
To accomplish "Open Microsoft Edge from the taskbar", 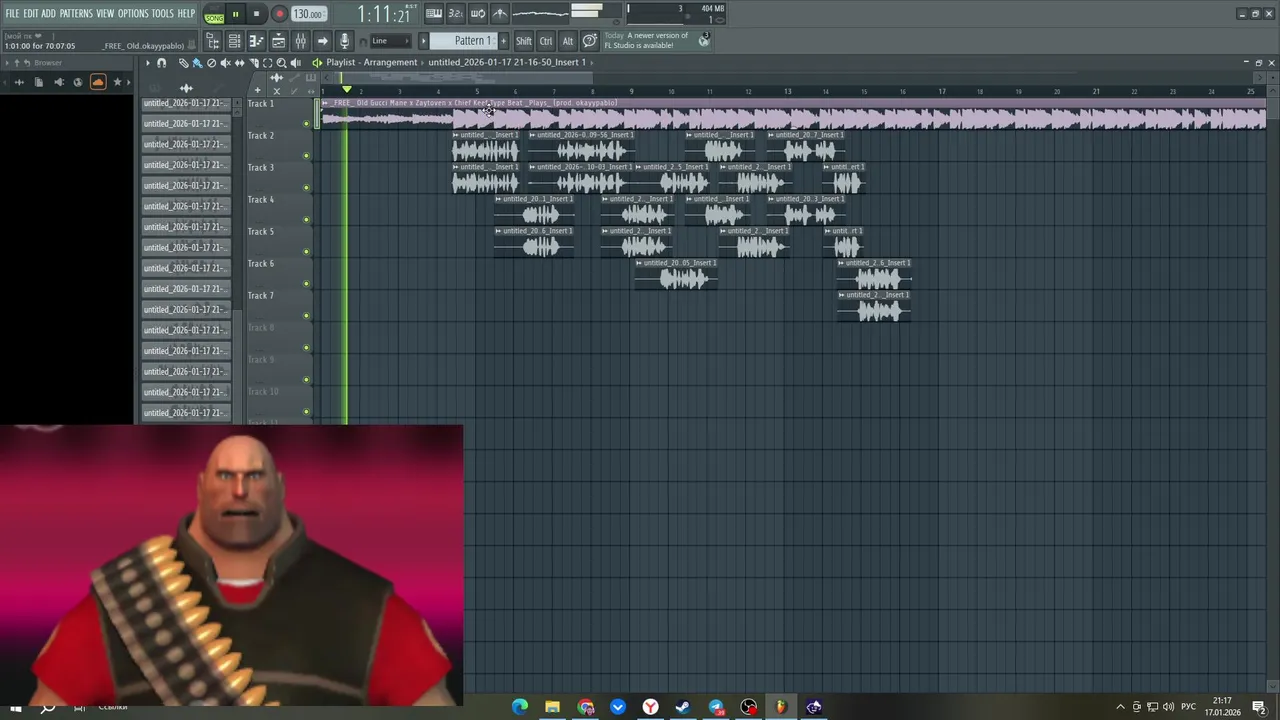I will pyautogui.click(x=520, y=707).
